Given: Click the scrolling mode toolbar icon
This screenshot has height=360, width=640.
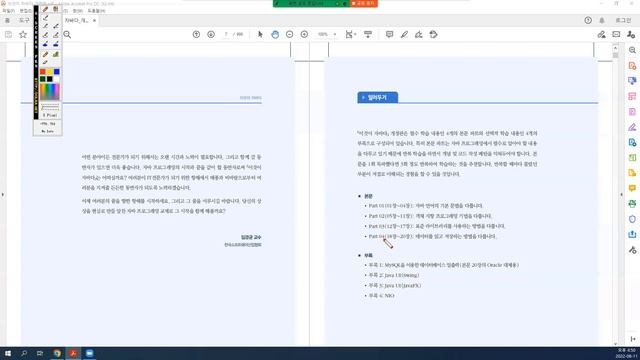Looking at the screenshot, I should tap(368, 35).
